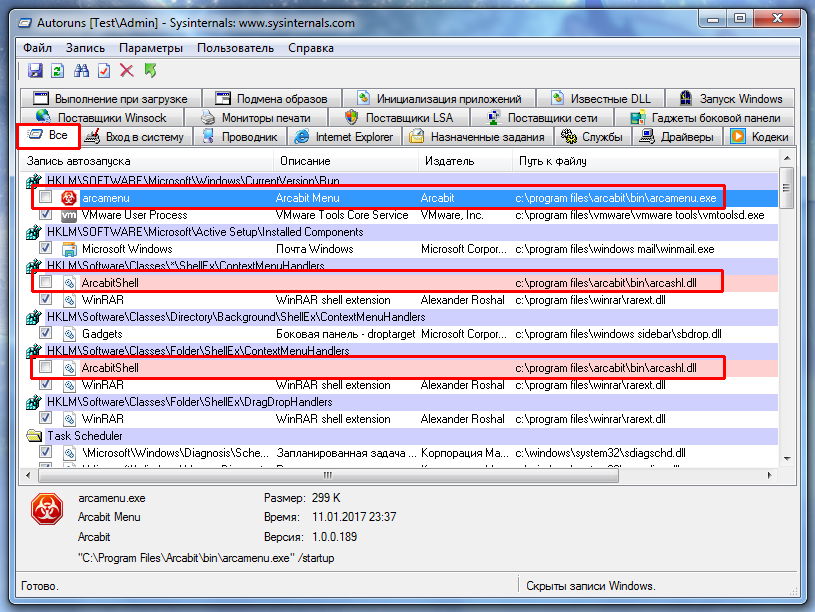The width and height of the screenshot is (815, 612).
Task: Open the Драйверы tab
Action: tap(677, 137)
